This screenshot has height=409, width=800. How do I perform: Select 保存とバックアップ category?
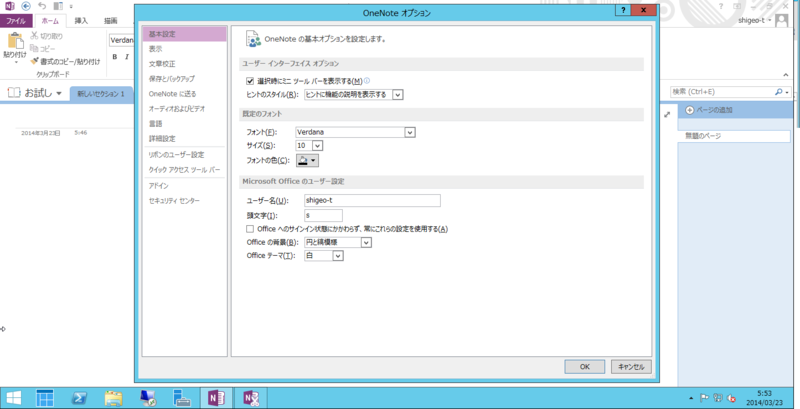[x=185, y=79]
